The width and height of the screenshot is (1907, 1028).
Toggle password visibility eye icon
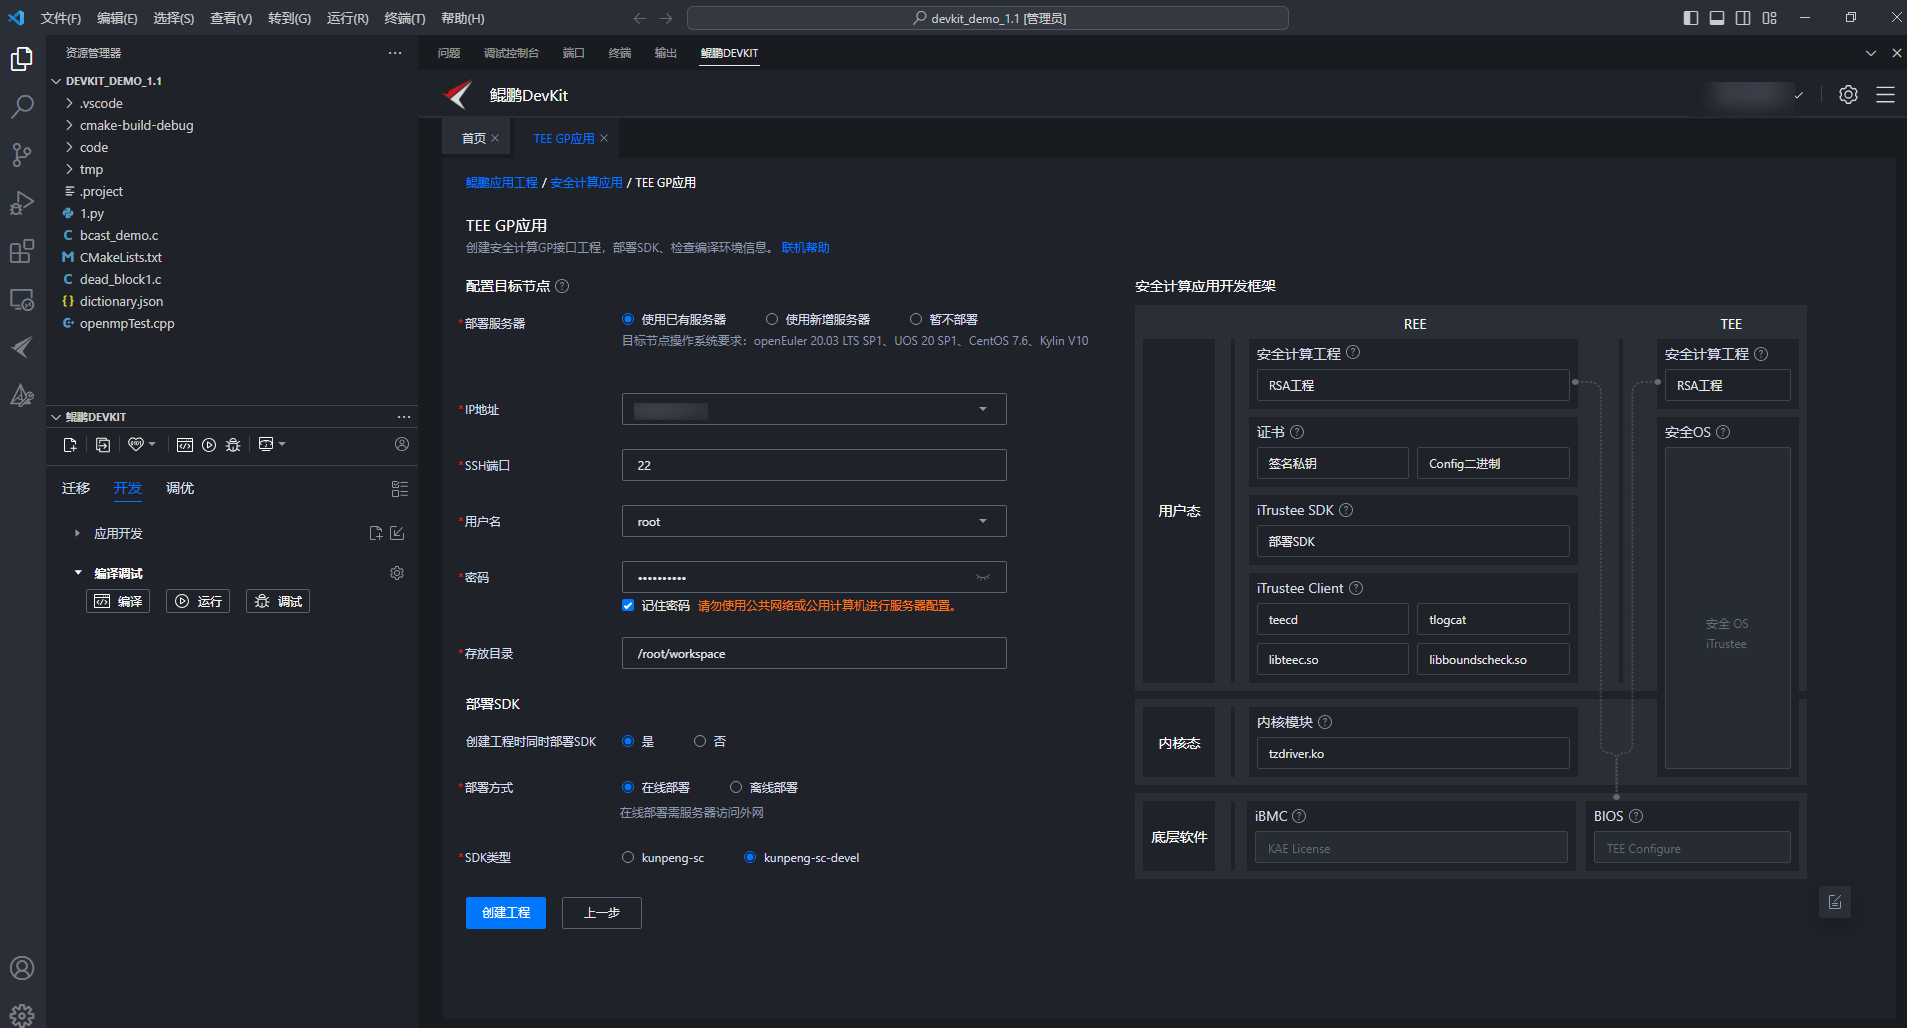[983, 577]
